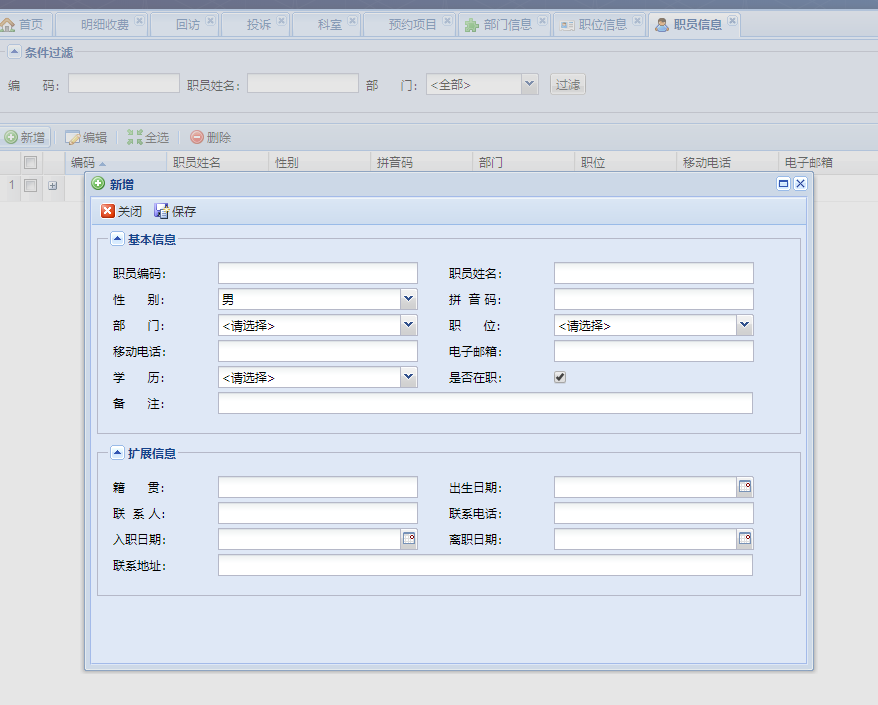
Task: Click the 编辑 toolbar button
Action: 86,137
